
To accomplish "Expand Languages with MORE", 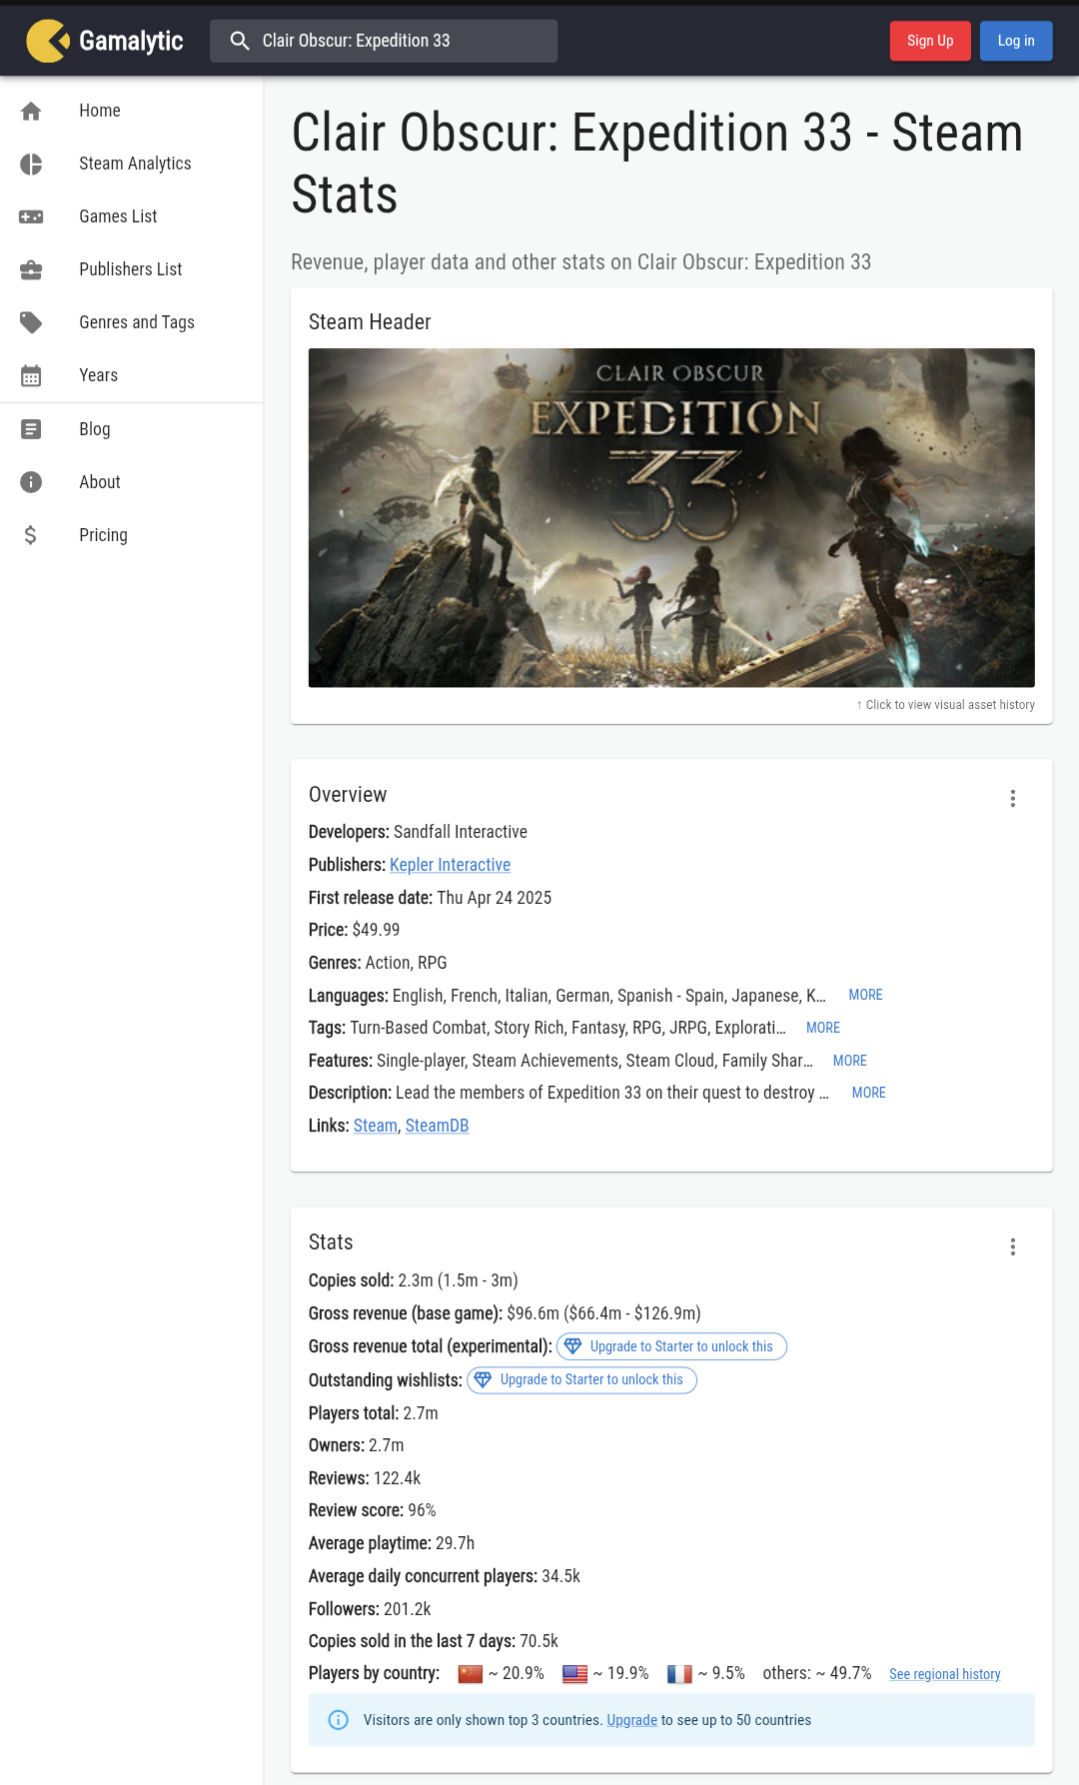I will tap(866, 995).
